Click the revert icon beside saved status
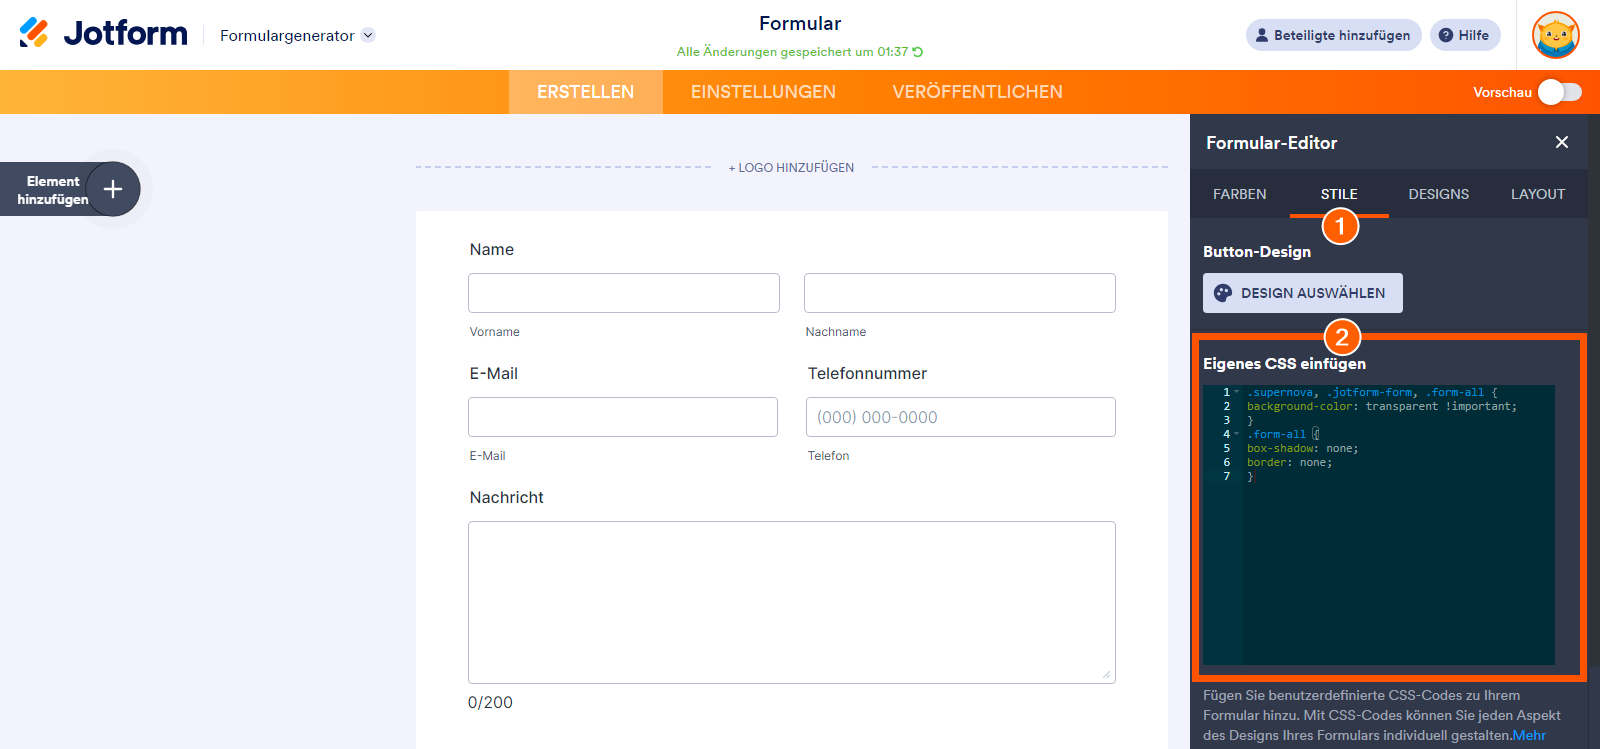This screenshot has width=1600, height=749. 918,52
